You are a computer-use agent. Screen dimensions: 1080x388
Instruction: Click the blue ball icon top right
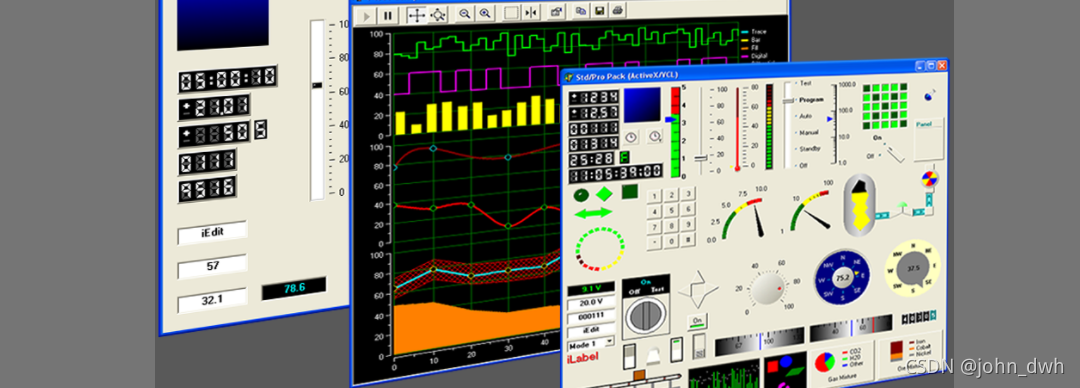point(928,97)
